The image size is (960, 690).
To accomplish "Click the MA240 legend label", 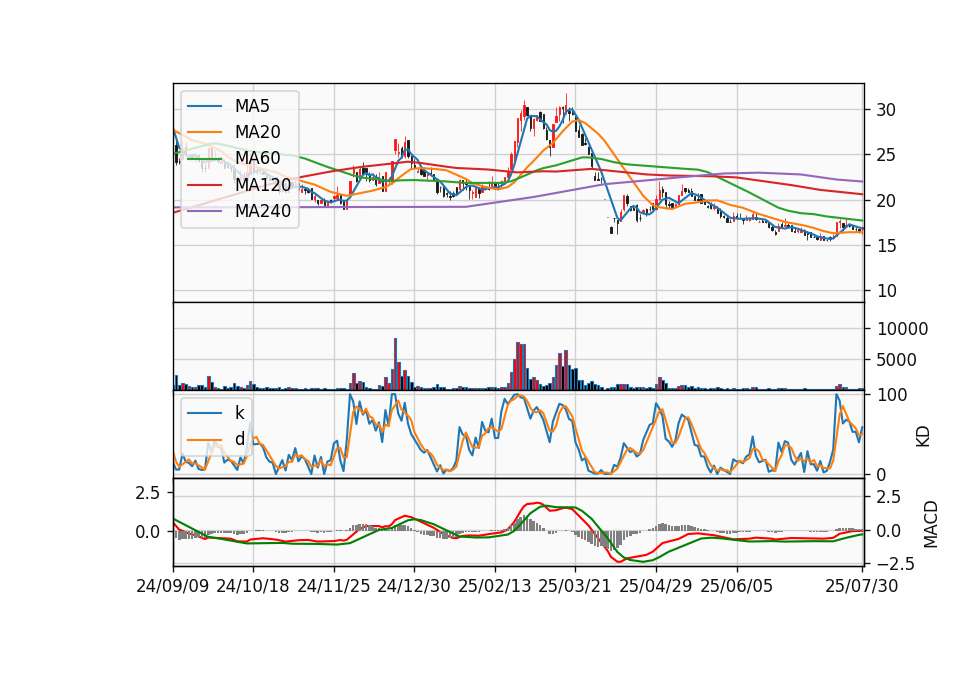I will click(263, 211).
